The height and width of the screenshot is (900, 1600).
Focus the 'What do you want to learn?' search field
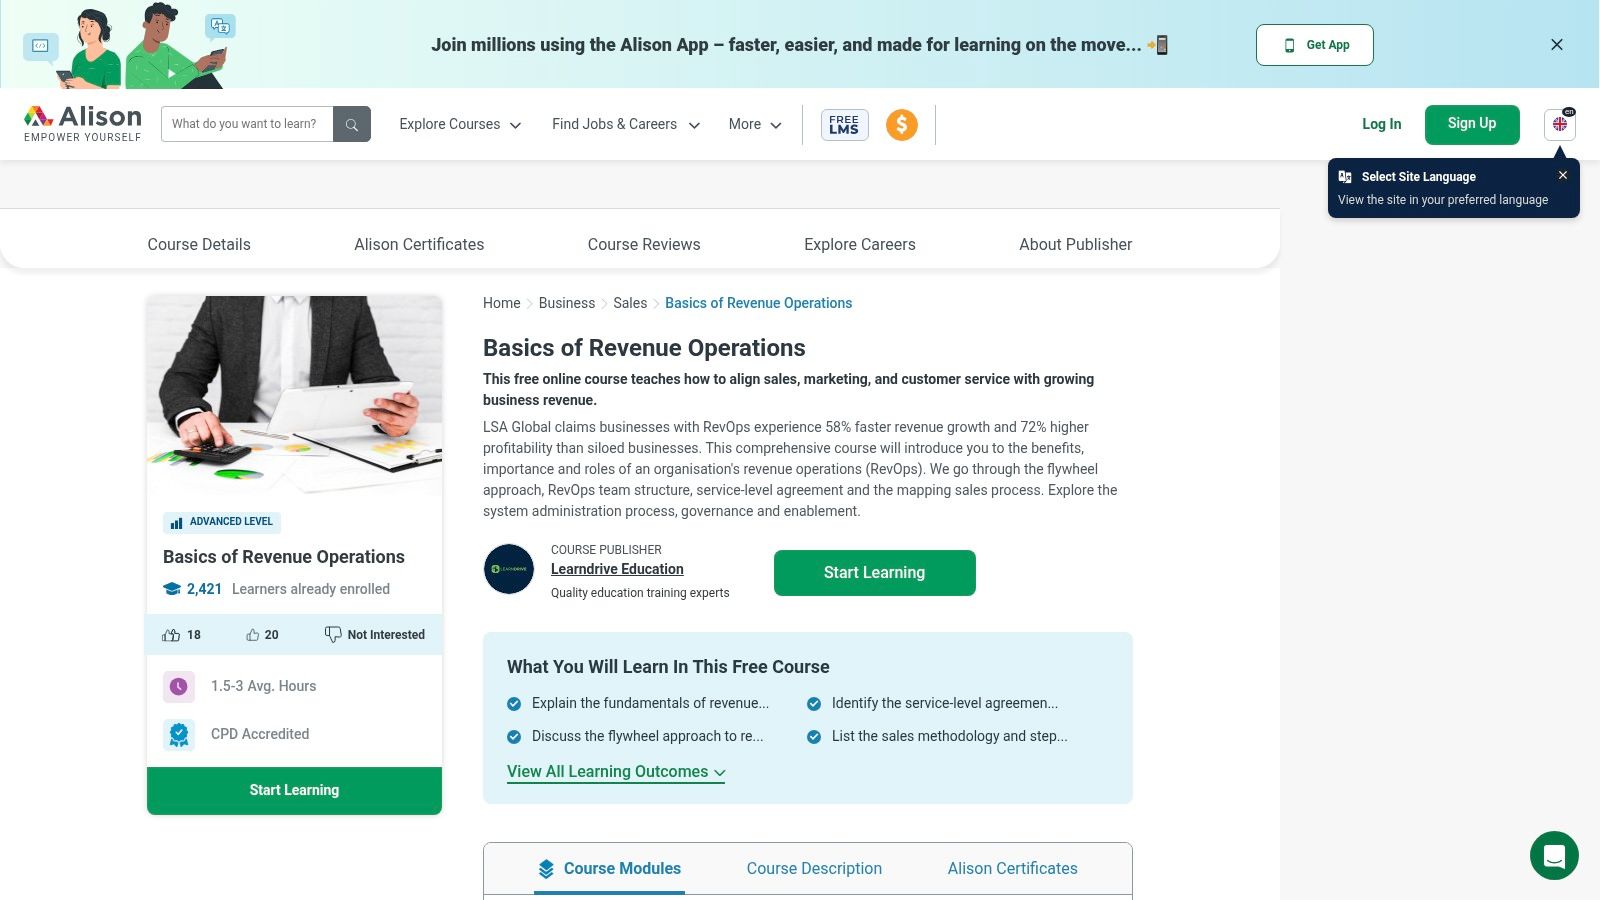[x=247, y=124]
